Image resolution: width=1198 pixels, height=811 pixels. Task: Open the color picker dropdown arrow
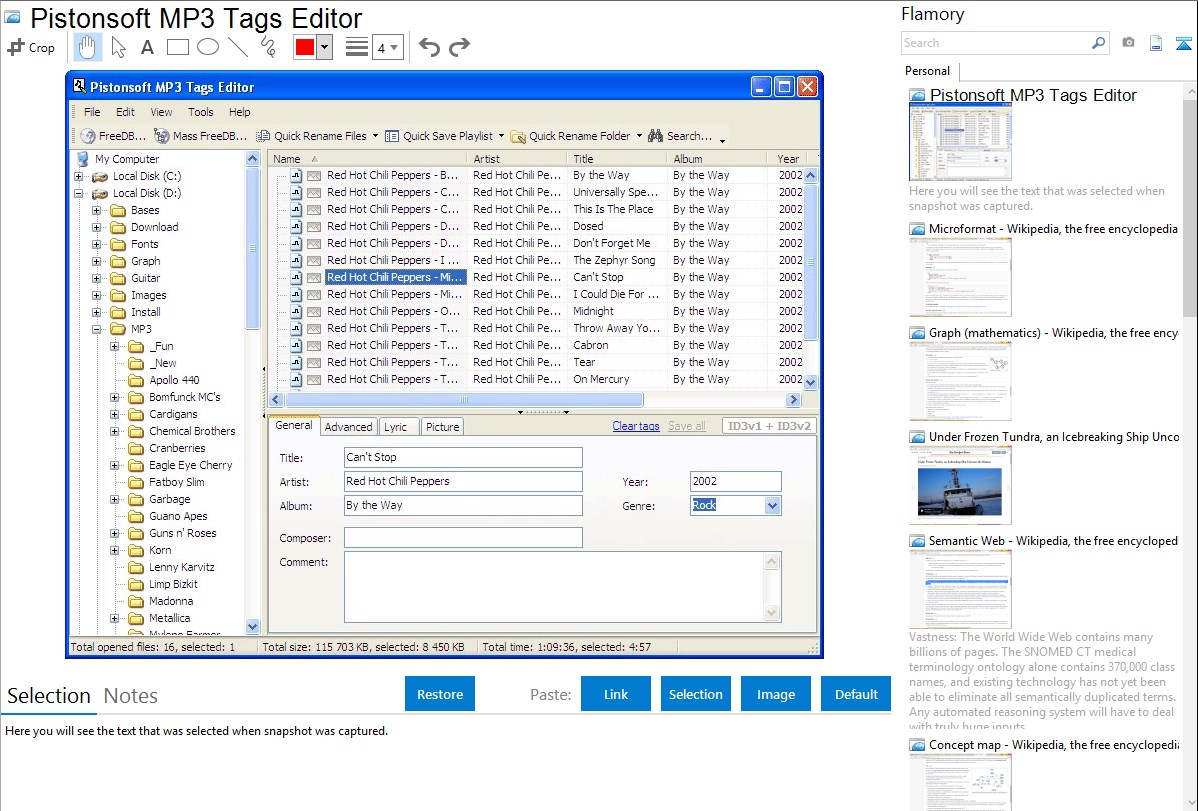click(324, 47)
